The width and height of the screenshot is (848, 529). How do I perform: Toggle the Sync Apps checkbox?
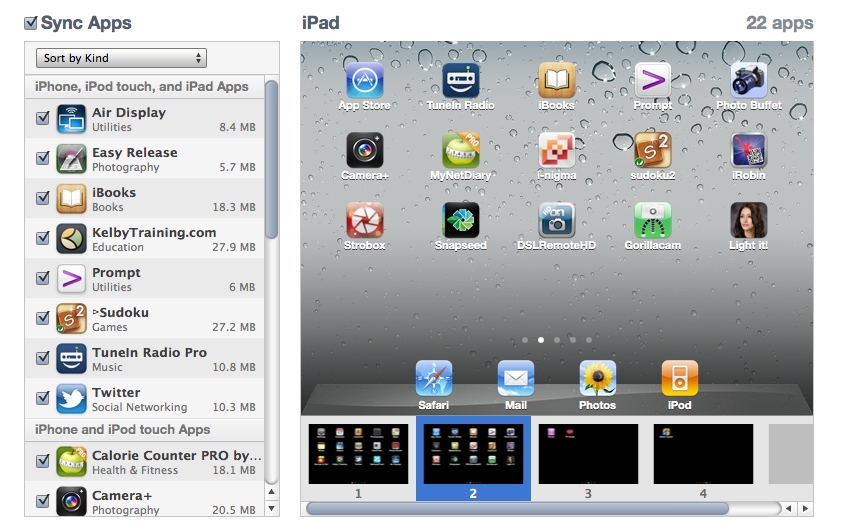pyautogui.click(x=31, y=23)
